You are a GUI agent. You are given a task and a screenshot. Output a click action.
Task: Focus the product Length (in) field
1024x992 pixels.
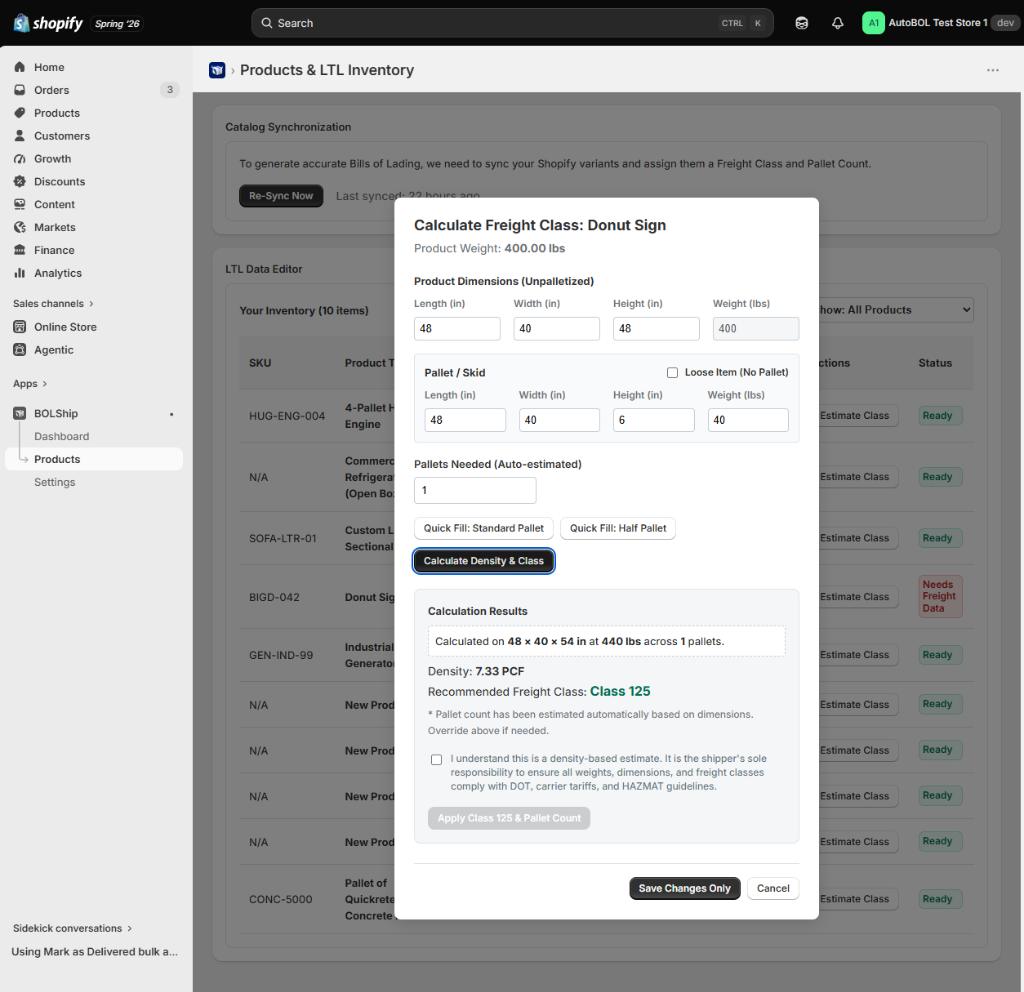tap(457, 328)
